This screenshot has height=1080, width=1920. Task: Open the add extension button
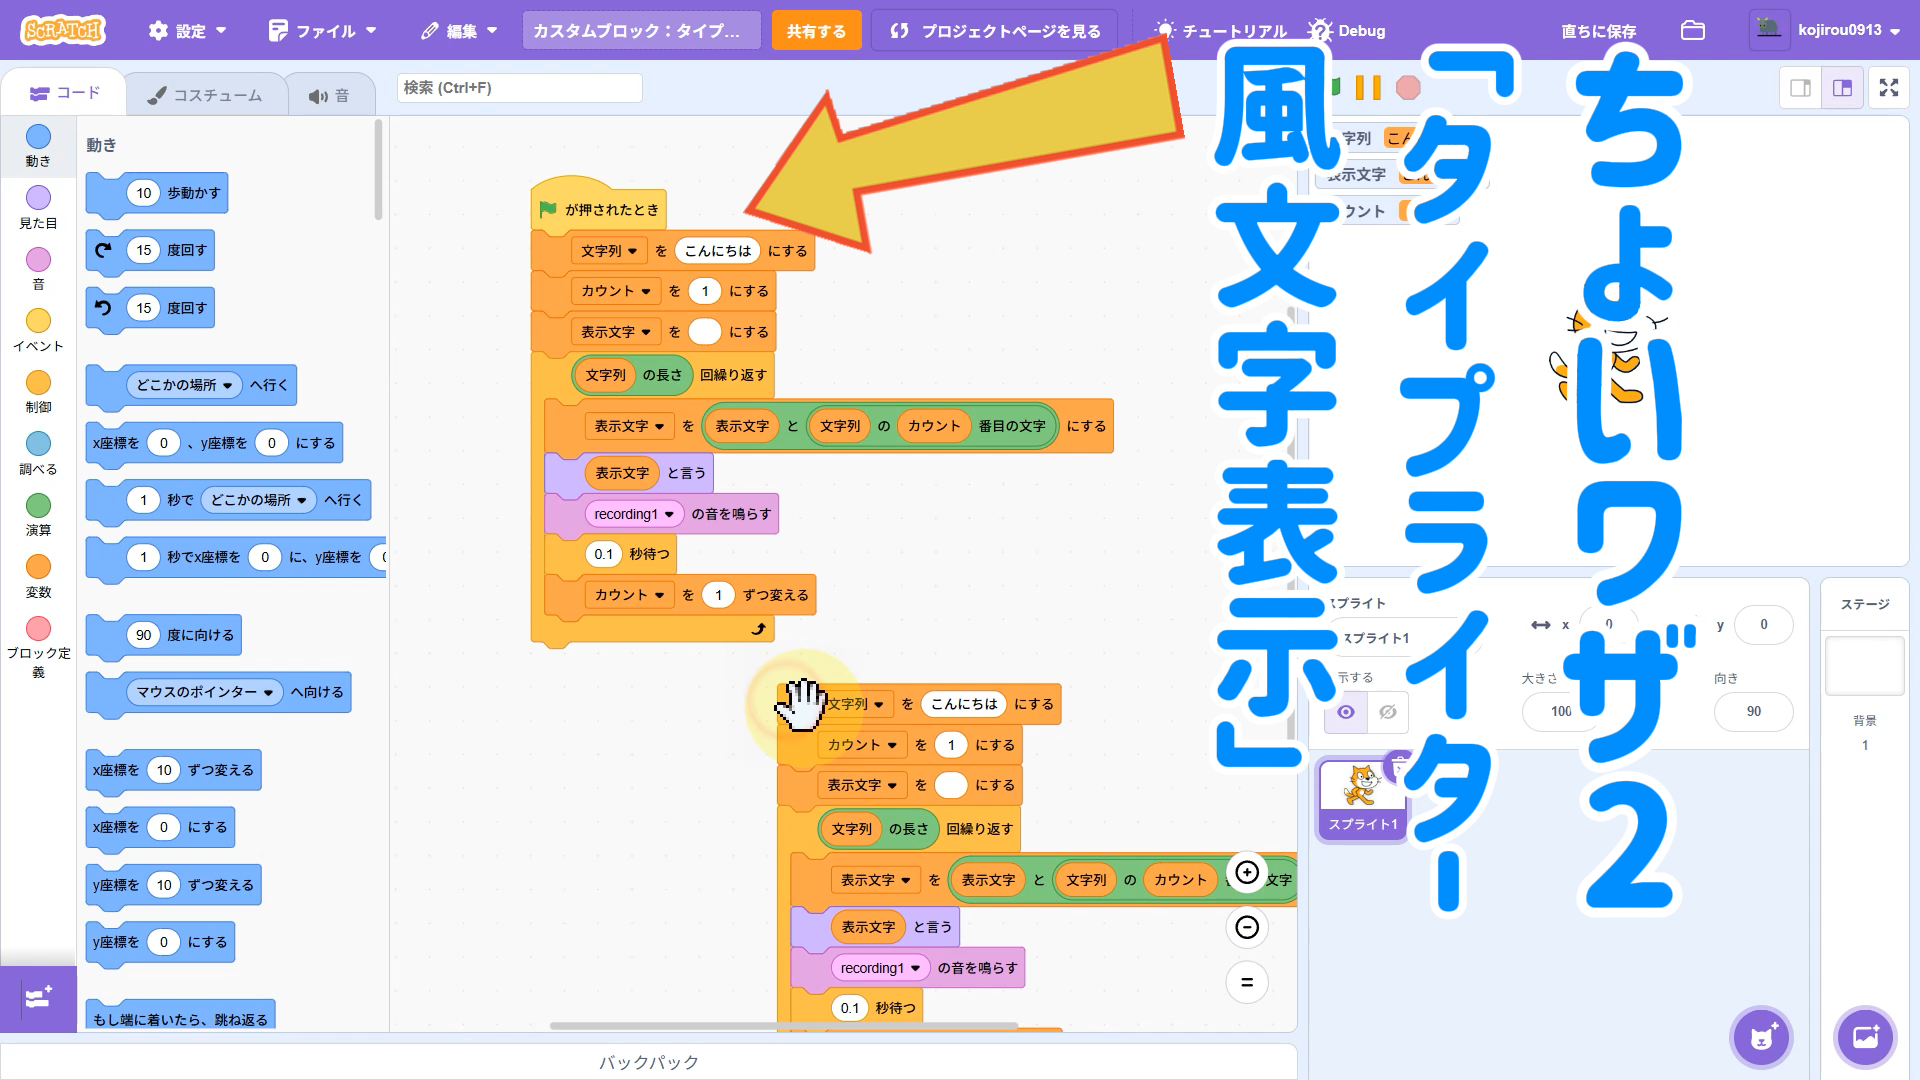coord(38,998)
